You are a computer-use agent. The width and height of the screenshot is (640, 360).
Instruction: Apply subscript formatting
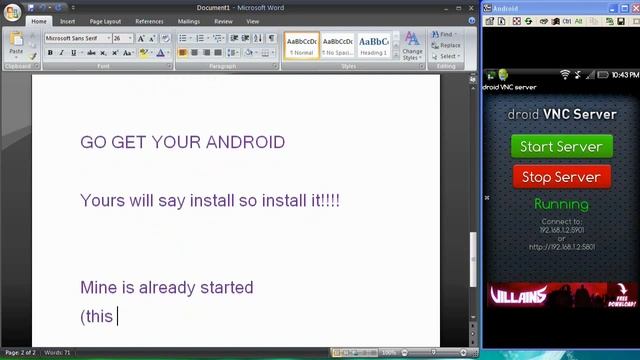[103, 53]
